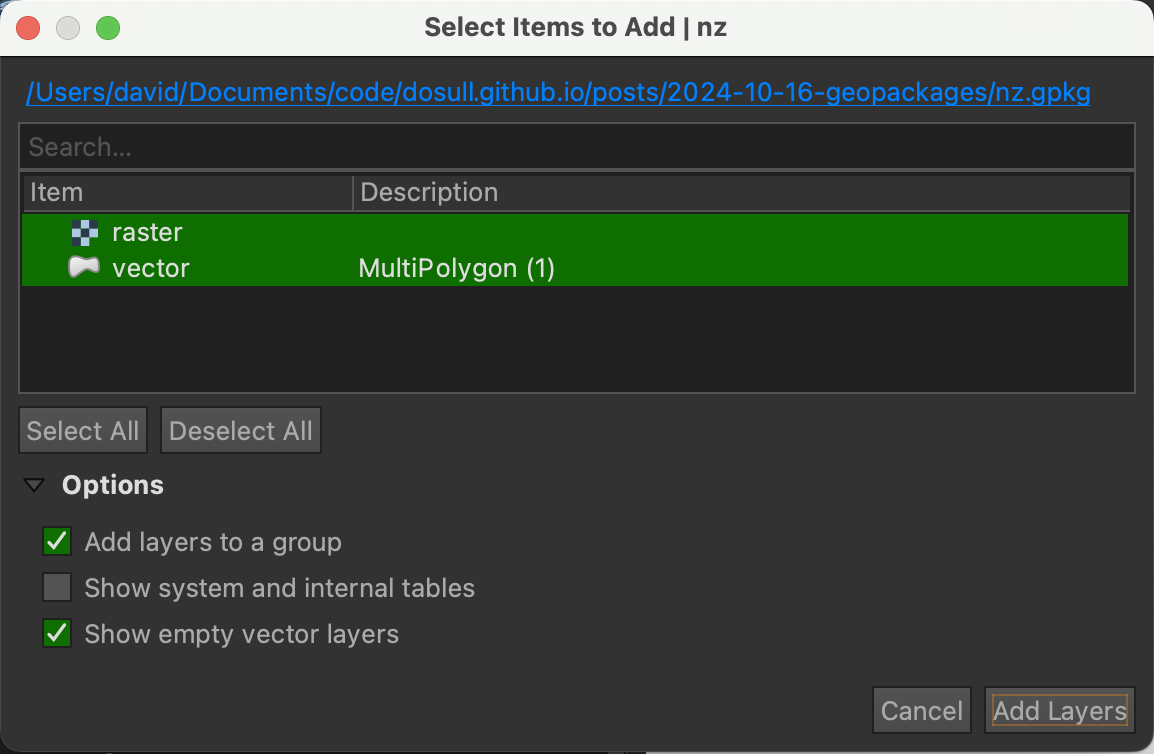Close the dialog using the red window button
This screenshot has width=1154, height=754.
point(28,28)
